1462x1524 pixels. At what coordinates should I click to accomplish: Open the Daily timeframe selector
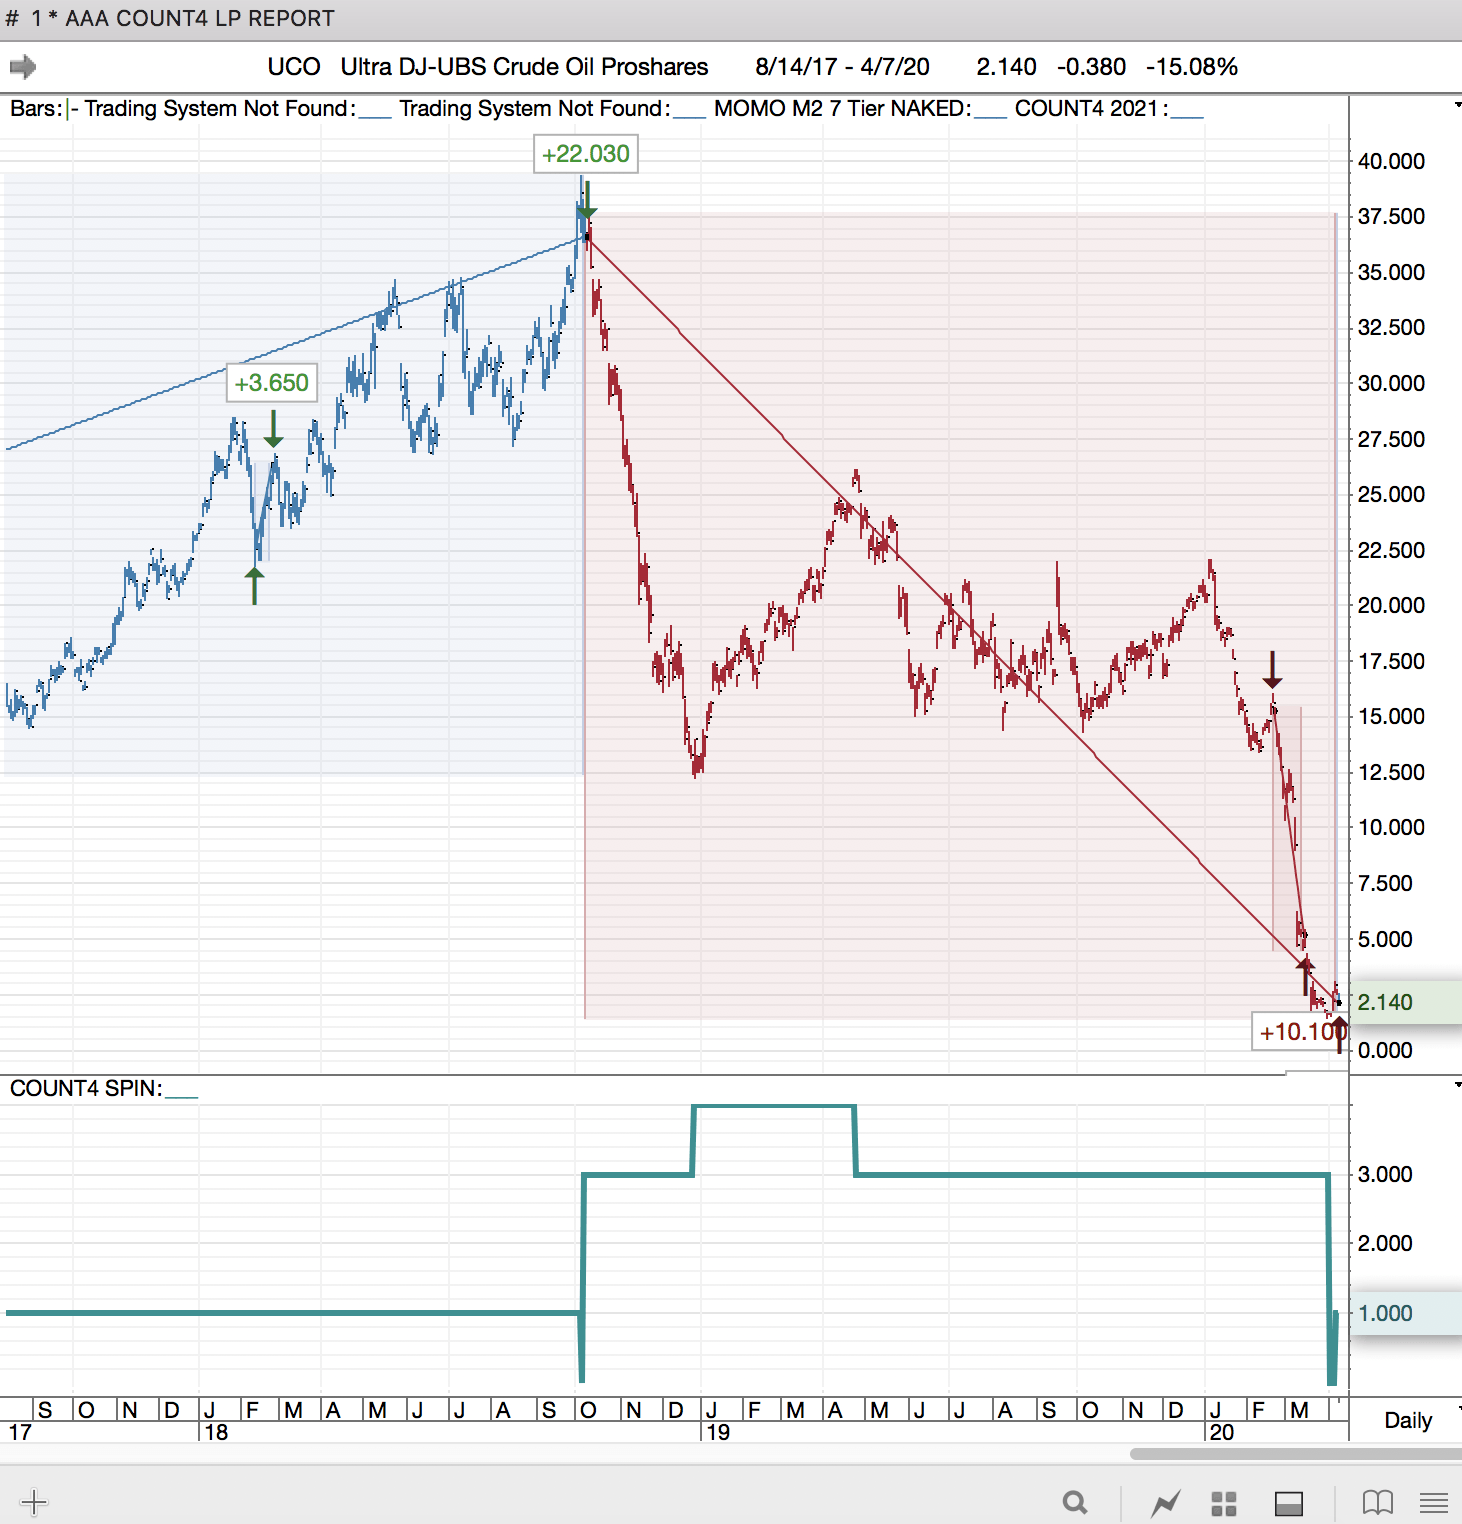click(1408, 1420)
